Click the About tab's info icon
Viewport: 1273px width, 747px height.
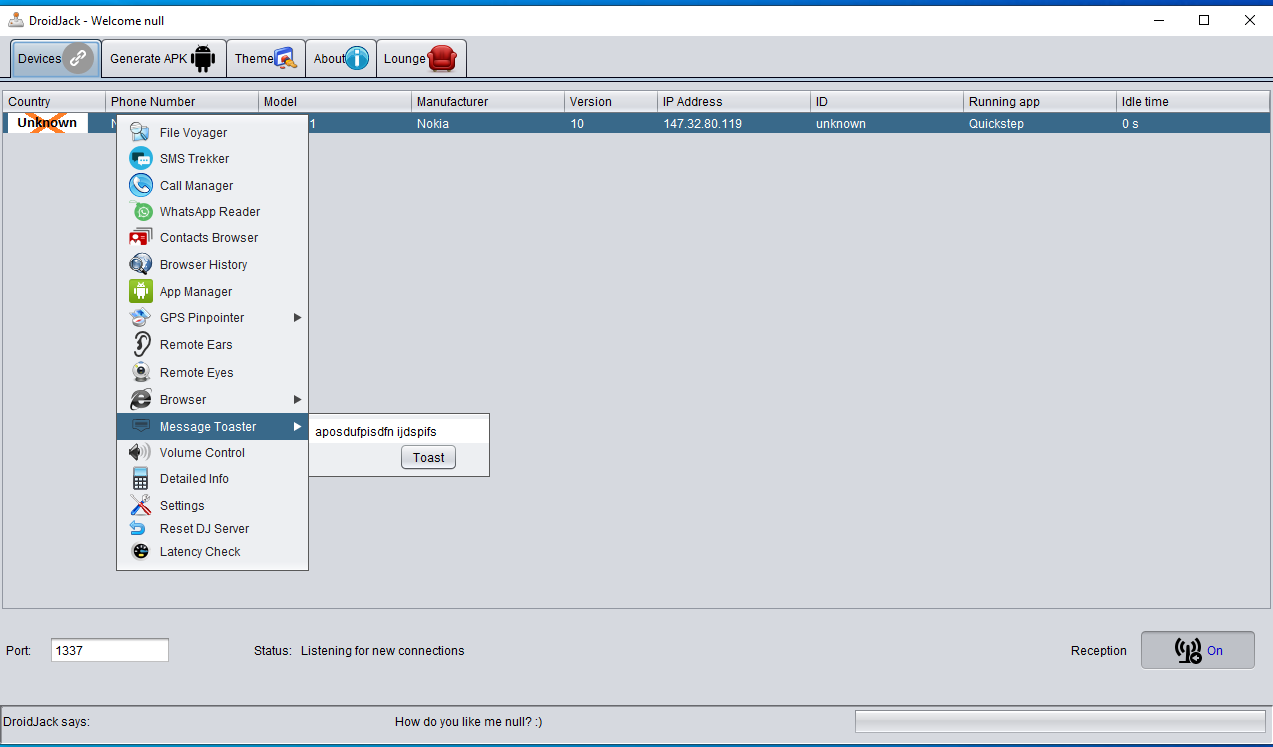(357, 58)
